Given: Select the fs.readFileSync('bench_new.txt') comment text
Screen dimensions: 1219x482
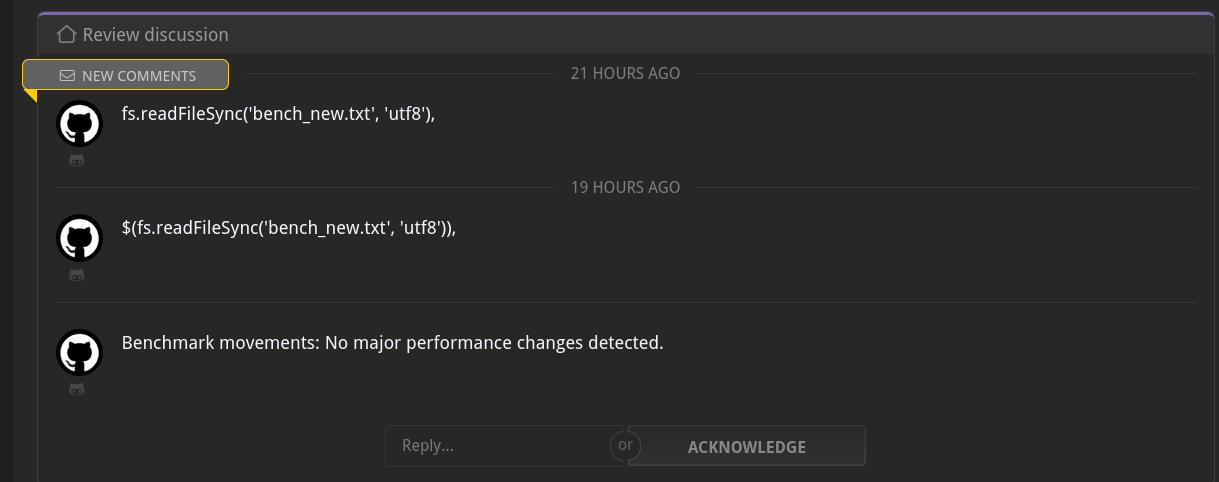Looking at the screenshot, I should 279,114.
